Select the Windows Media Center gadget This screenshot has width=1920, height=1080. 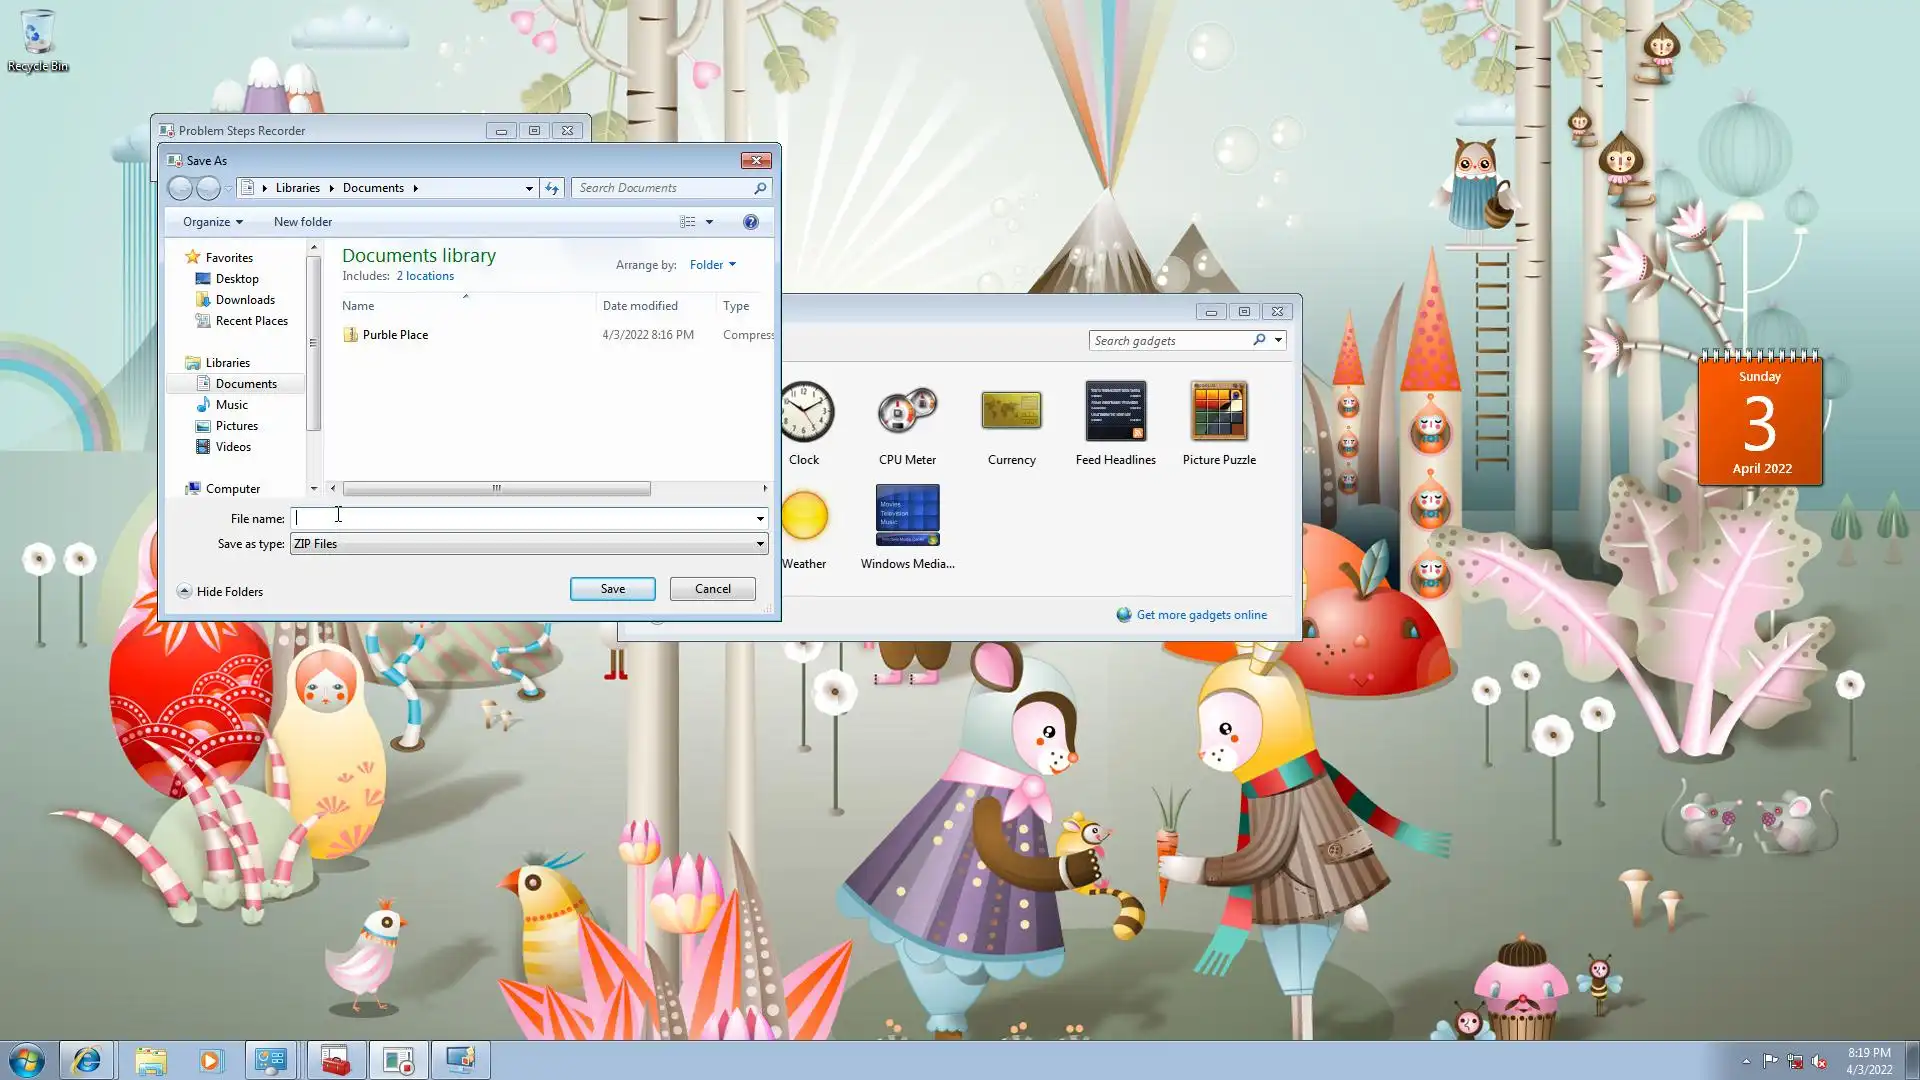pos(907,516)
